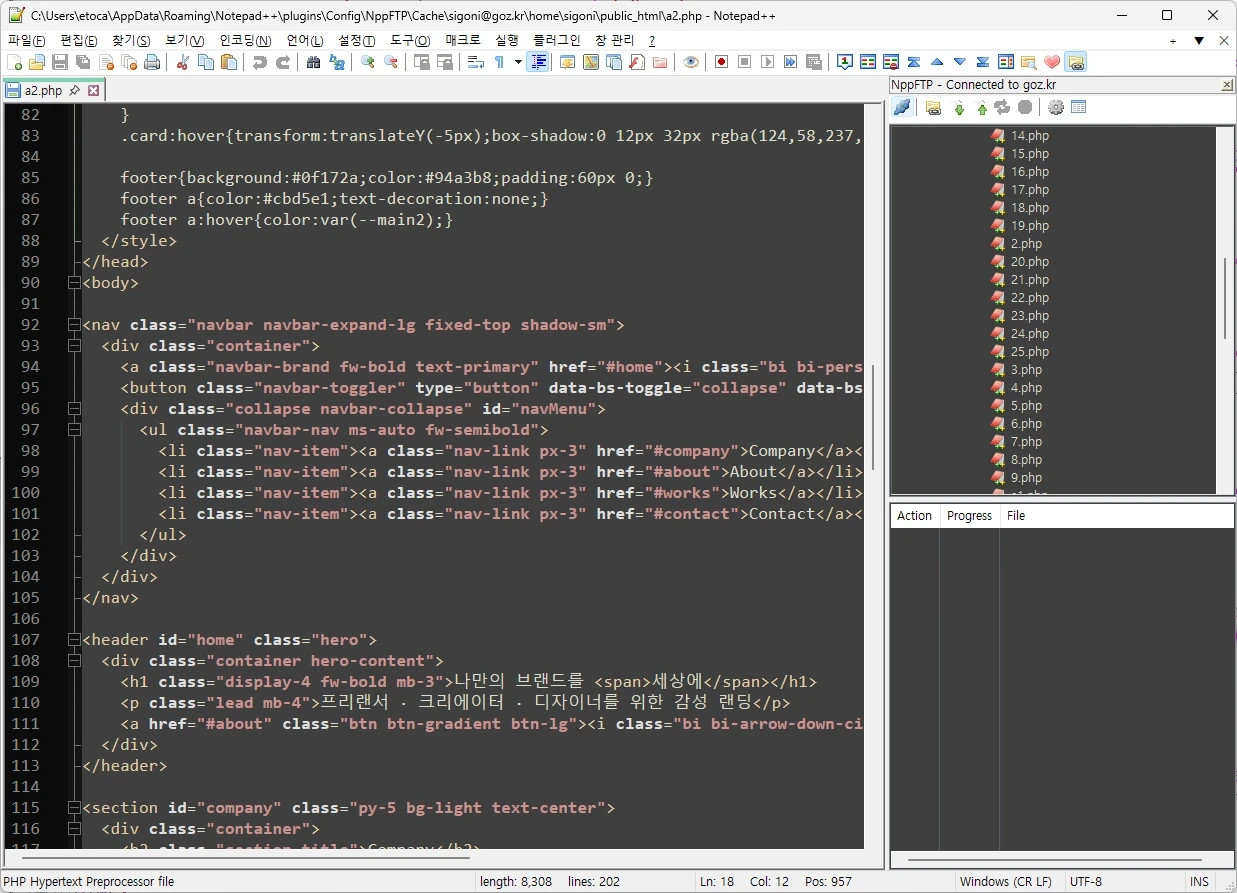This screenshot has width=1237, height=893.
Task: Collapse the header fold at line 107
Action: 73,640
